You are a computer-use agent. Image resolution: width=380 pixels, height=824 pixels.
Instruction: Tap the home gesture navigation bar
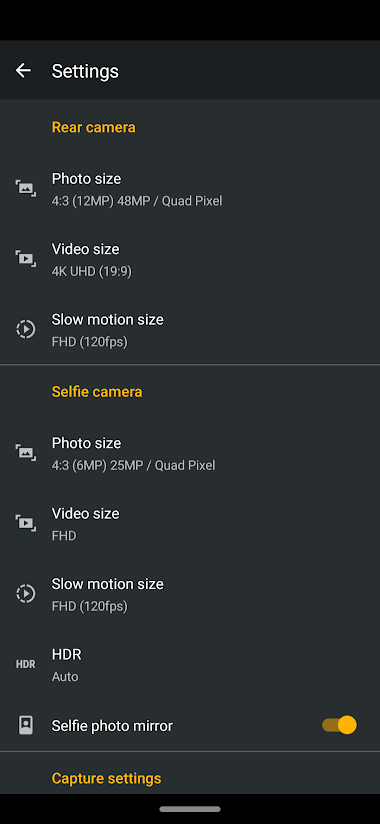190,809
